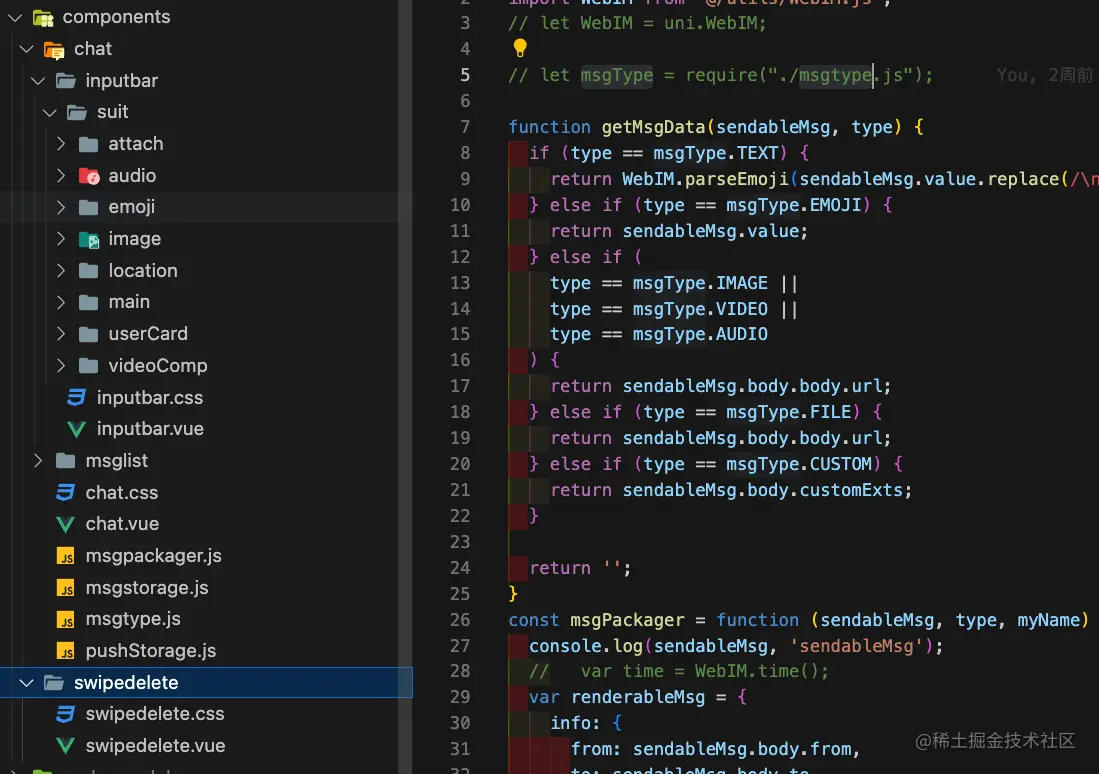Open the msgtype.js file name
This screenshot has width=1099, height=774.
point(133,619)
